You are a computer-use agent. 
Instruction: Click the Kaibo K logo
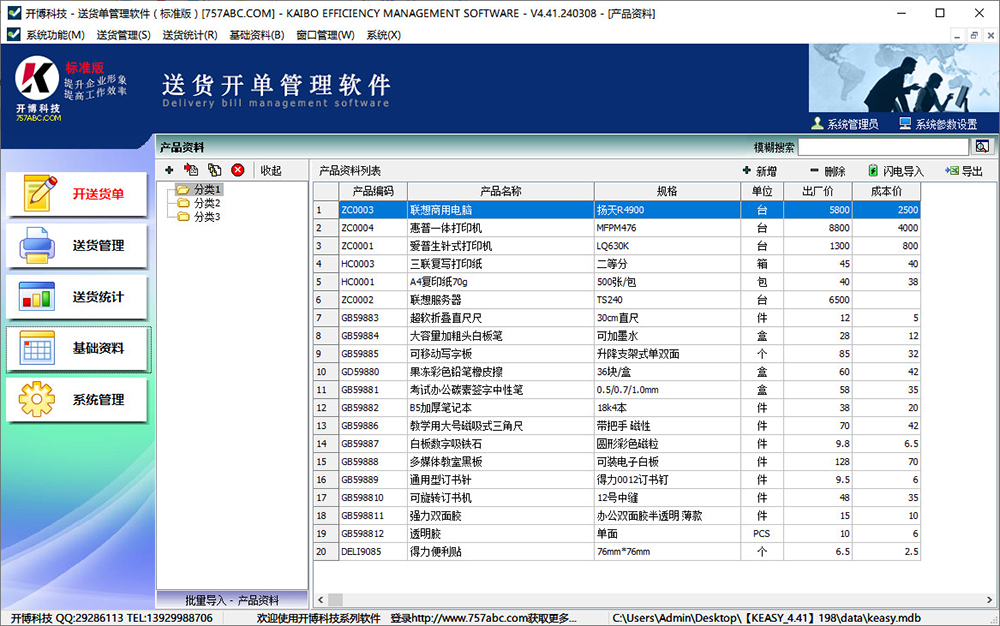point(37,78)
